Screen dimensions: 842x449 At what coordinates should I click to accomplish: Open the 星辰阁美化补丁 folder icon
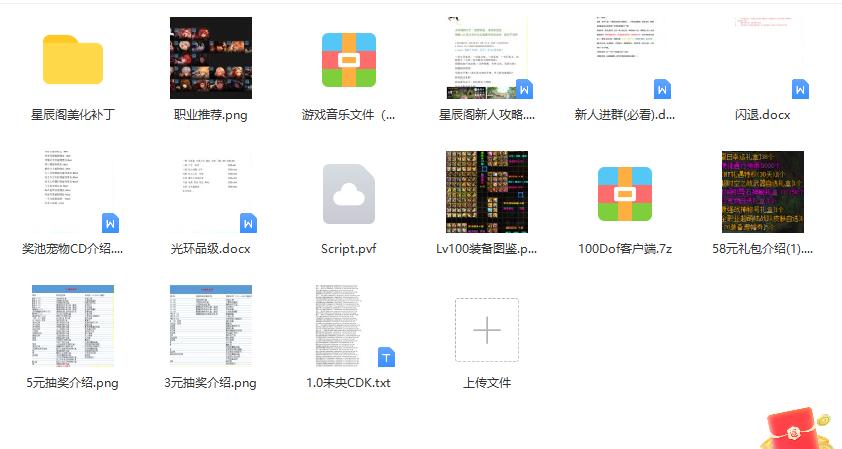coord(73,59)
